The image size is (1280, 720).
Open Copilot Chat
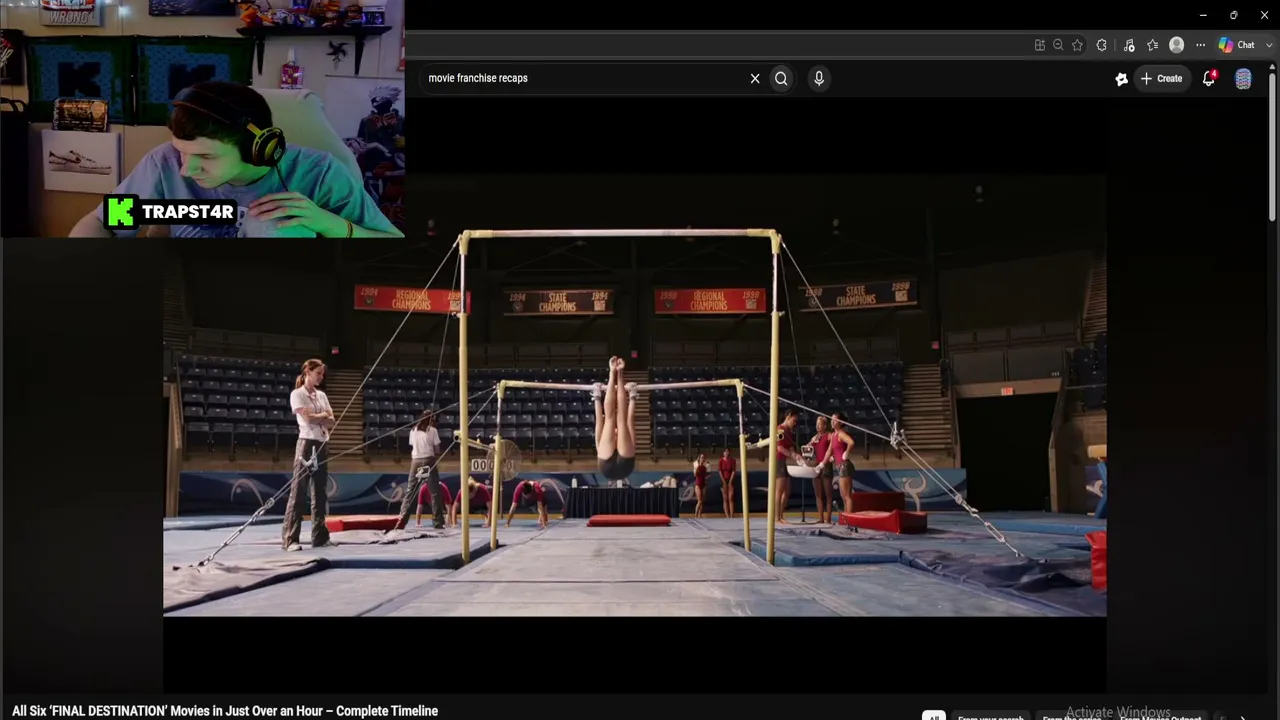(x=1236, y=45)
